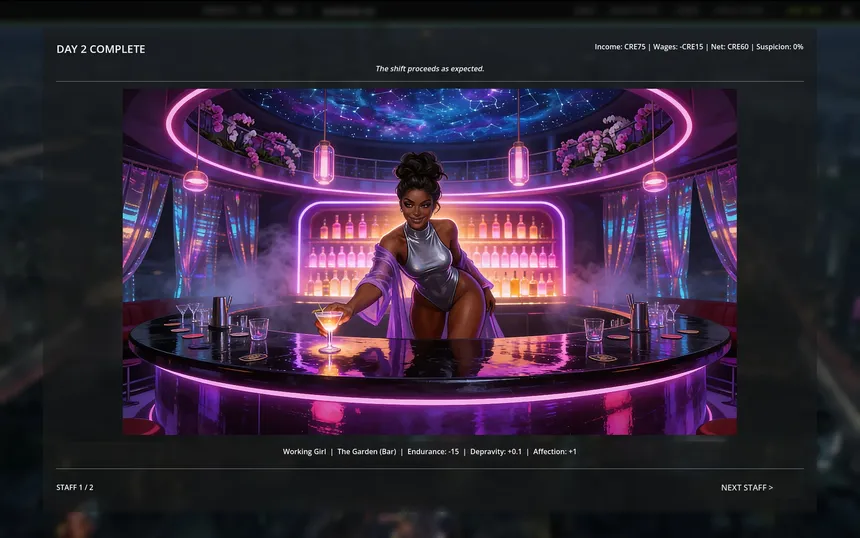Click the STAFF 1 / 2 counter
The width and height of the screenshot is (860, 538).
pos(75,488)
